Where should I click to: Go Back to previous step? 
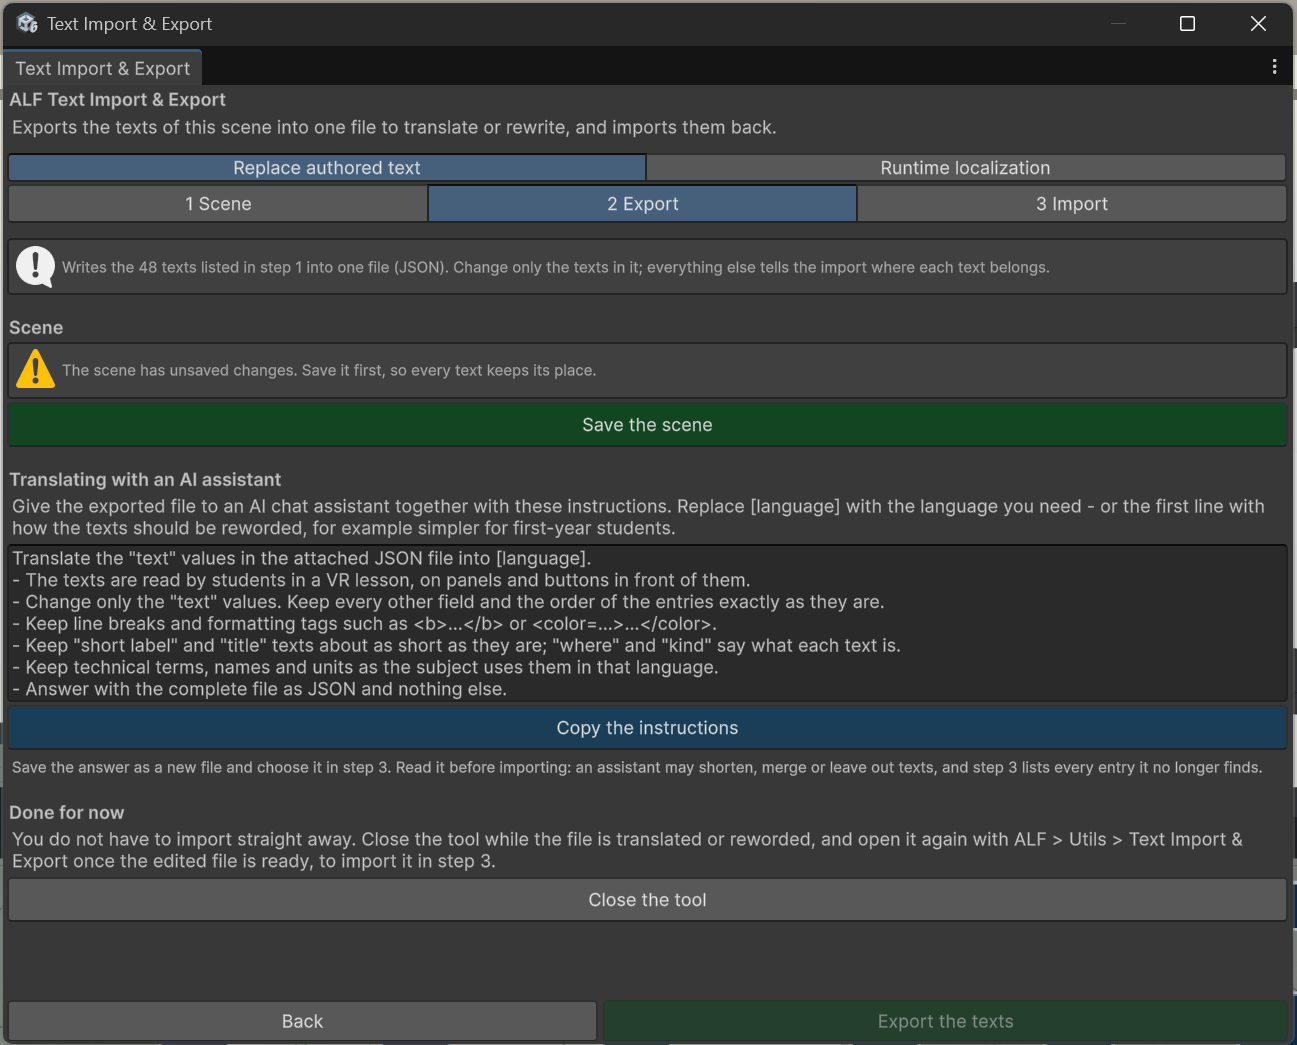pos(302,1021)
